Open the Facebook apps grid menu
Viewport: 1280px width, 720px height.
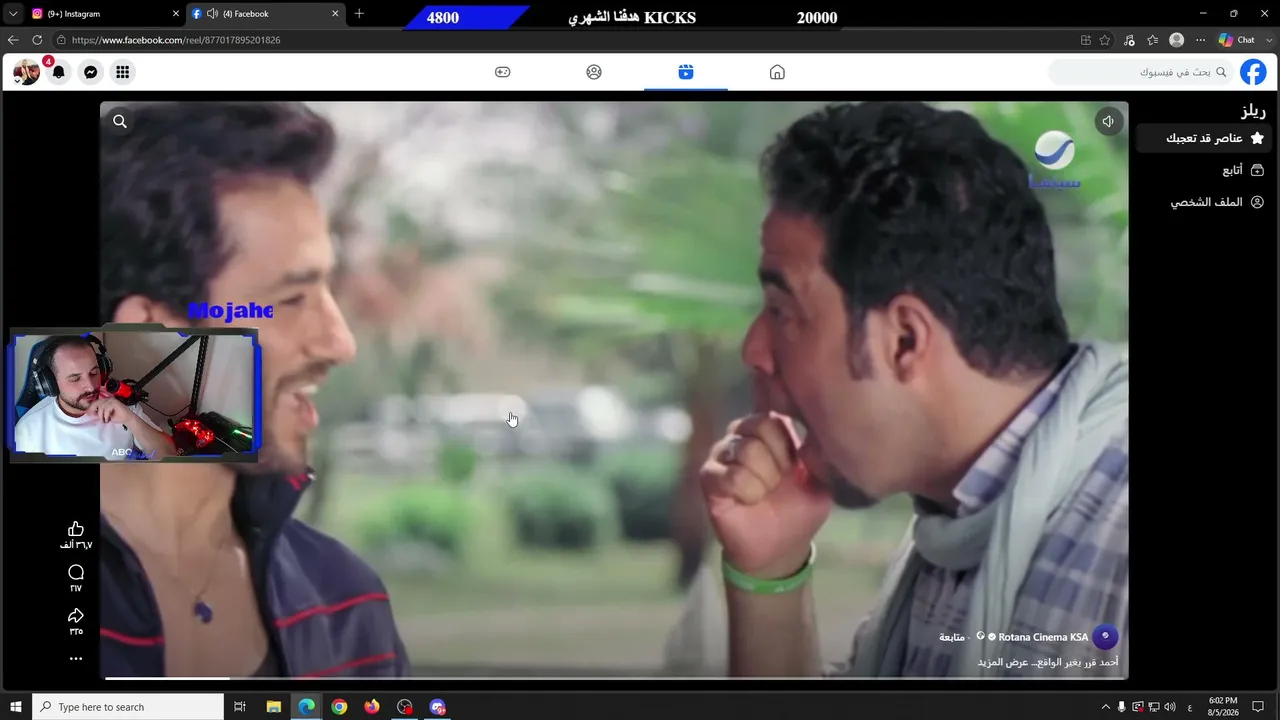click(x=122, y=72)
